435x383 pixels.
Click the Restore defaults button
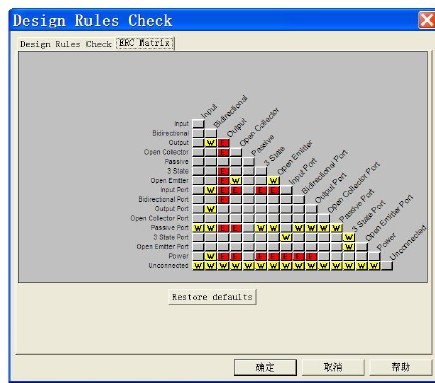[x=212, y=297]
